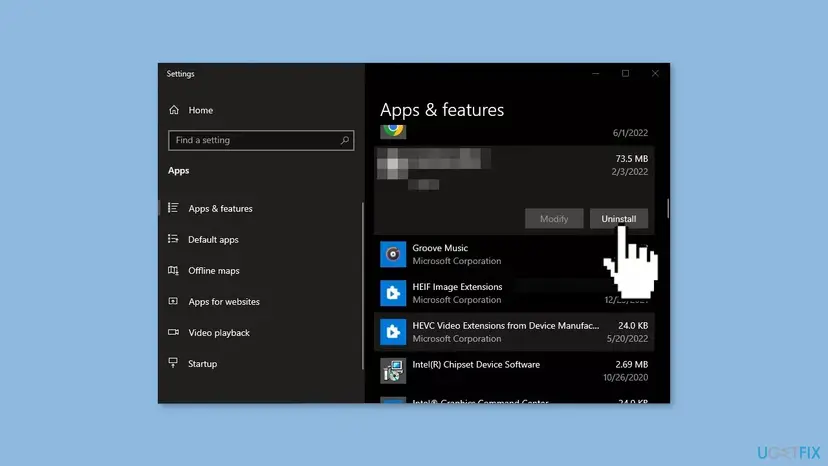
Task: Focus the Find a setting search box
Action: tap(261, 140)
